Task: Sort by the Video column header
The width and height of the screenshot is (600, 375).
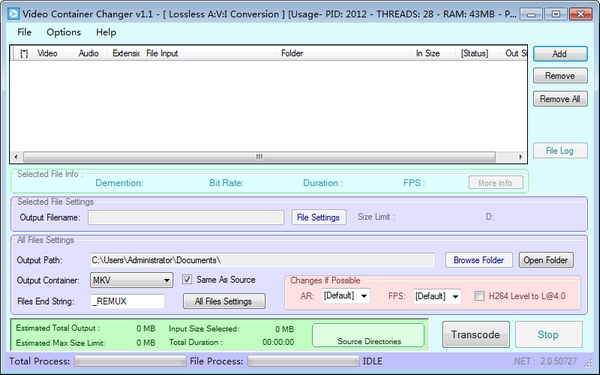Action: [x=54, y=53]
